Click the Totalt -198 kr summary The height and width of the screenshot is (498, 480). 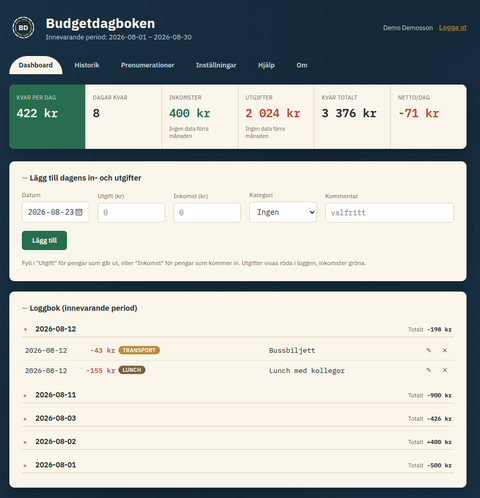430,329
